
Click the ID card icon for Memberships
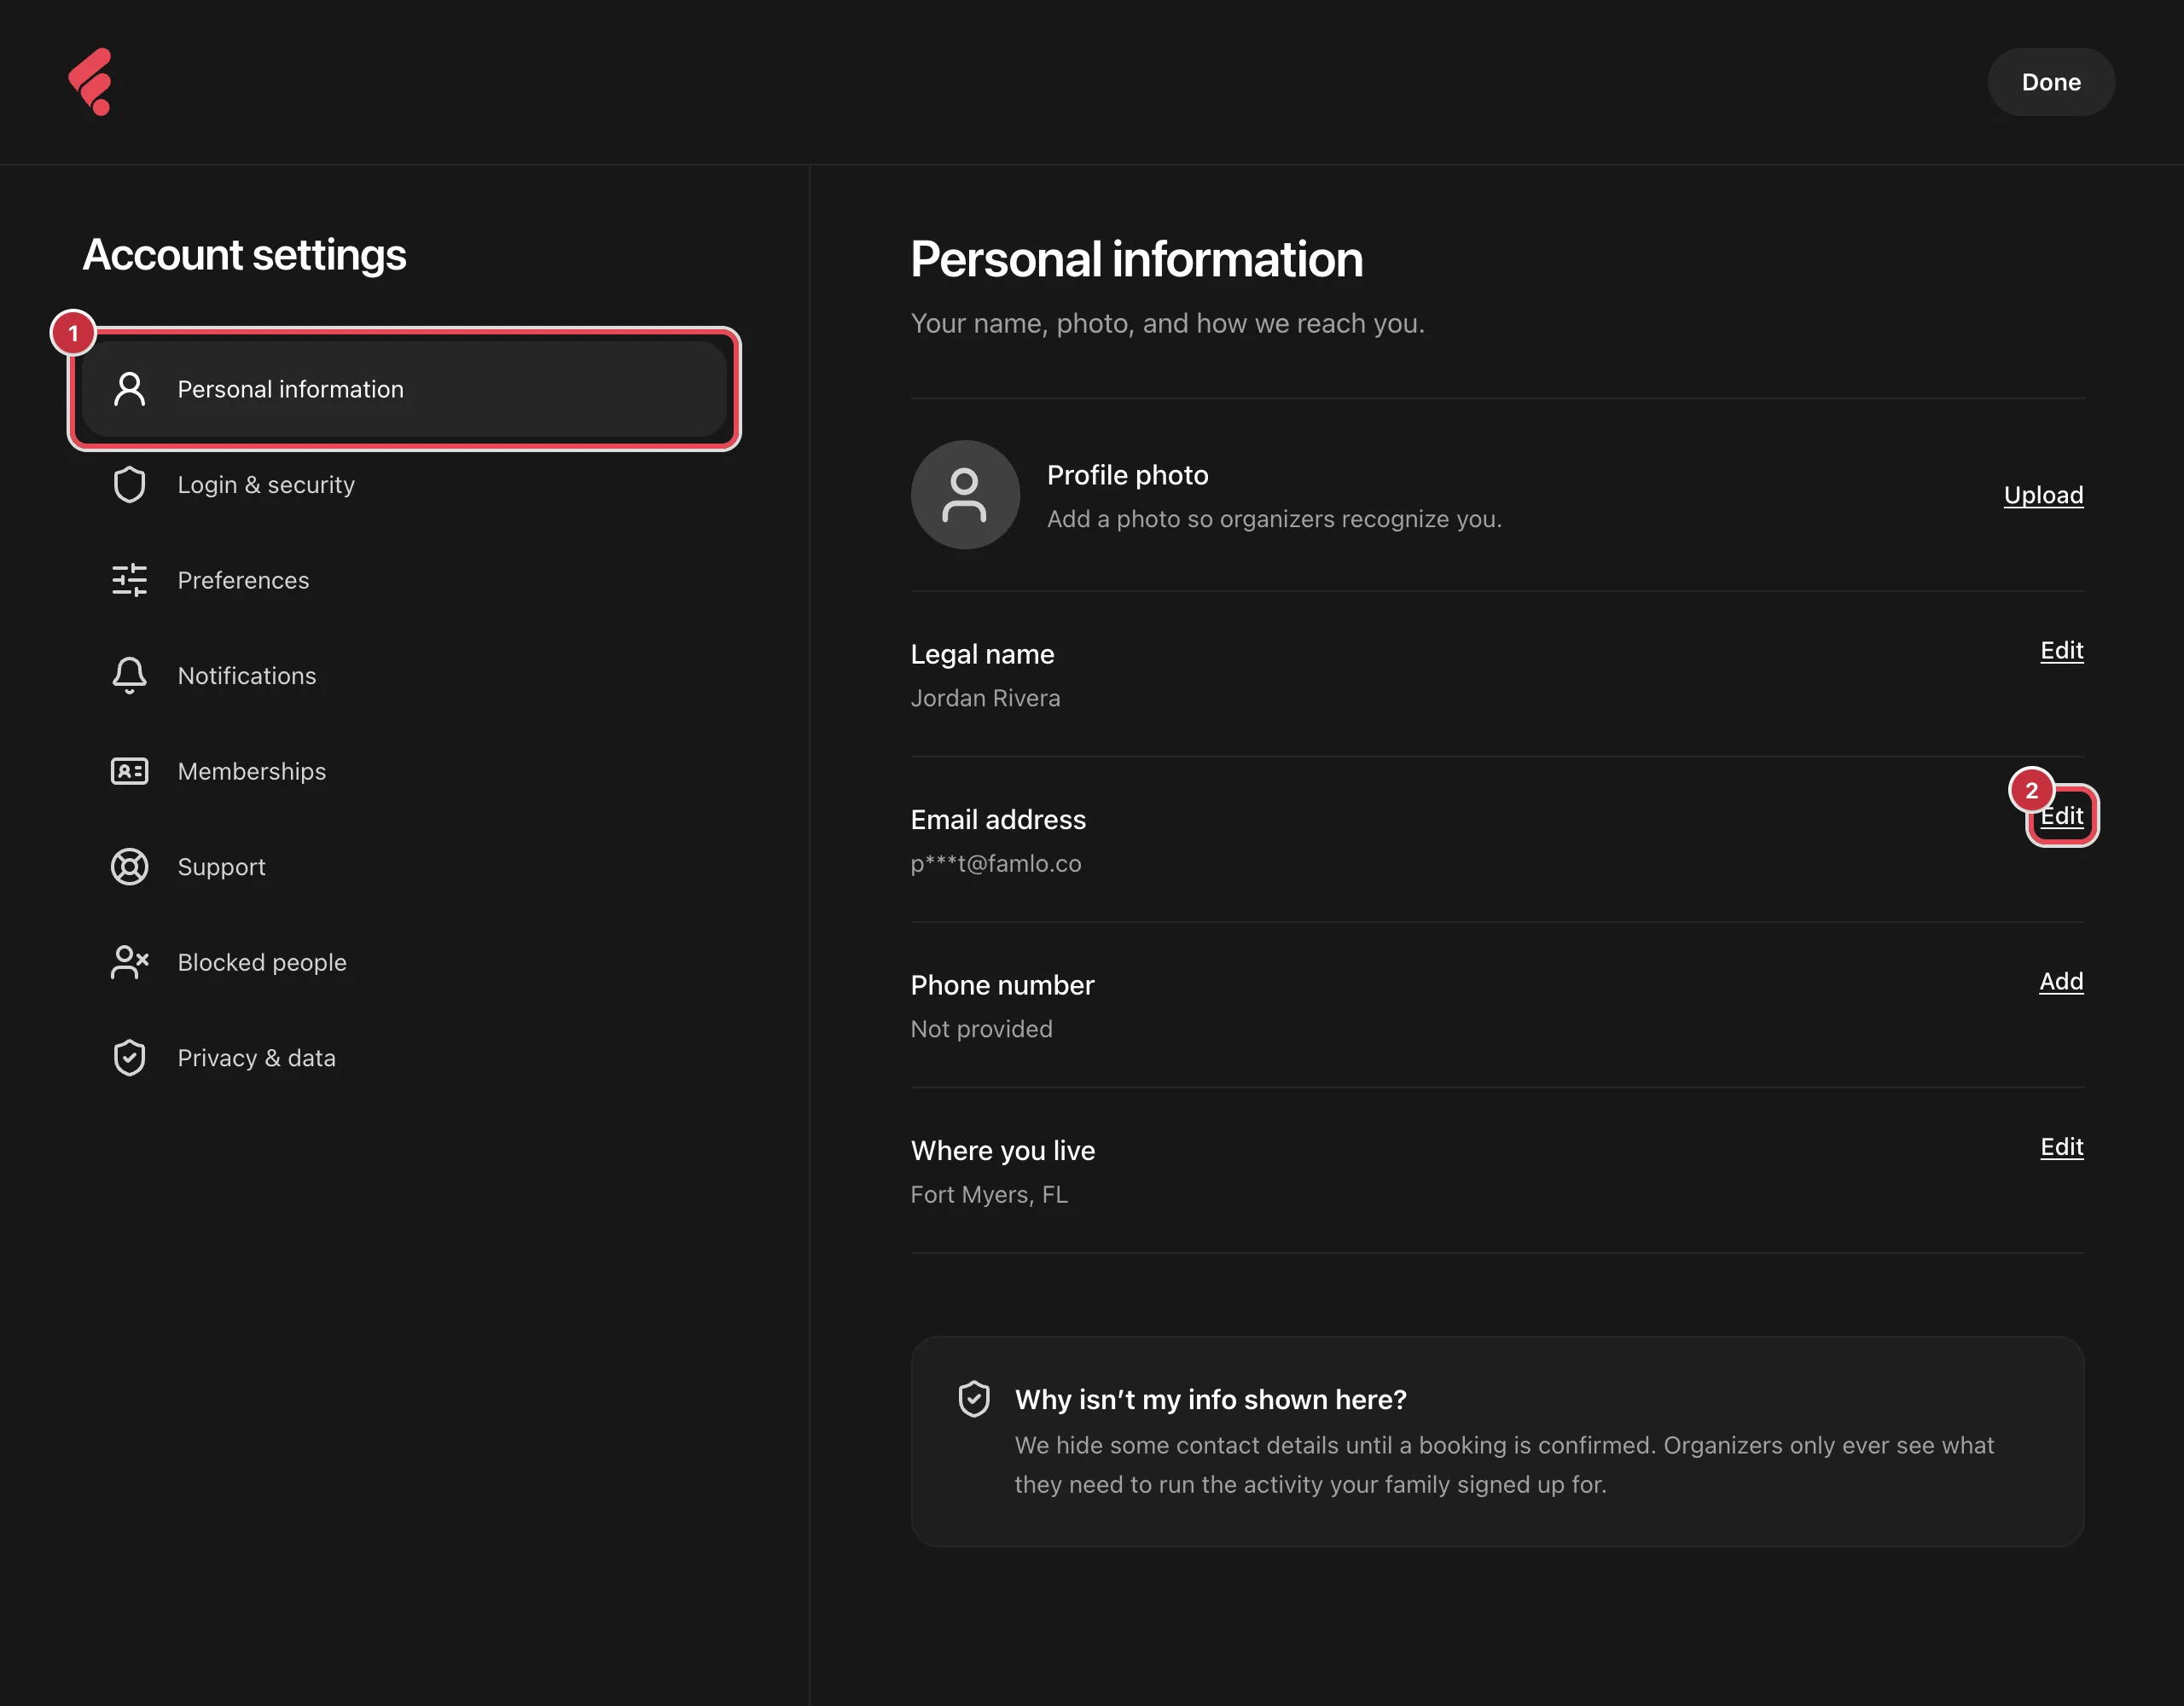click(129, 771)
